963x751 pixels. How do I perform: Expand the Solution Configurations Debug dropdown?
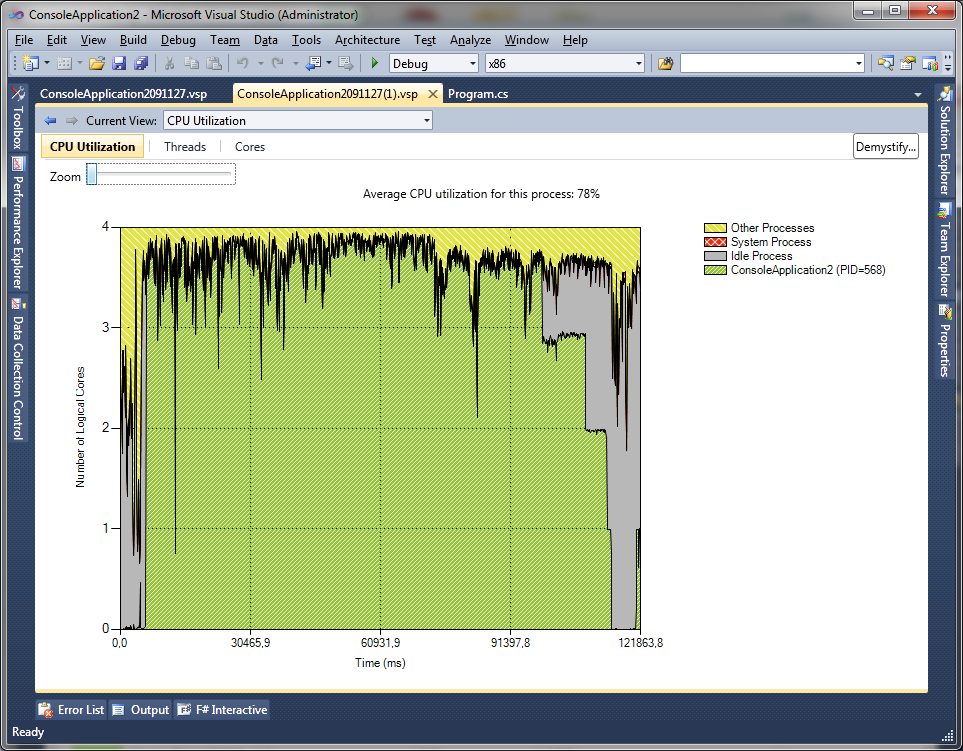[x=473, y=63]
